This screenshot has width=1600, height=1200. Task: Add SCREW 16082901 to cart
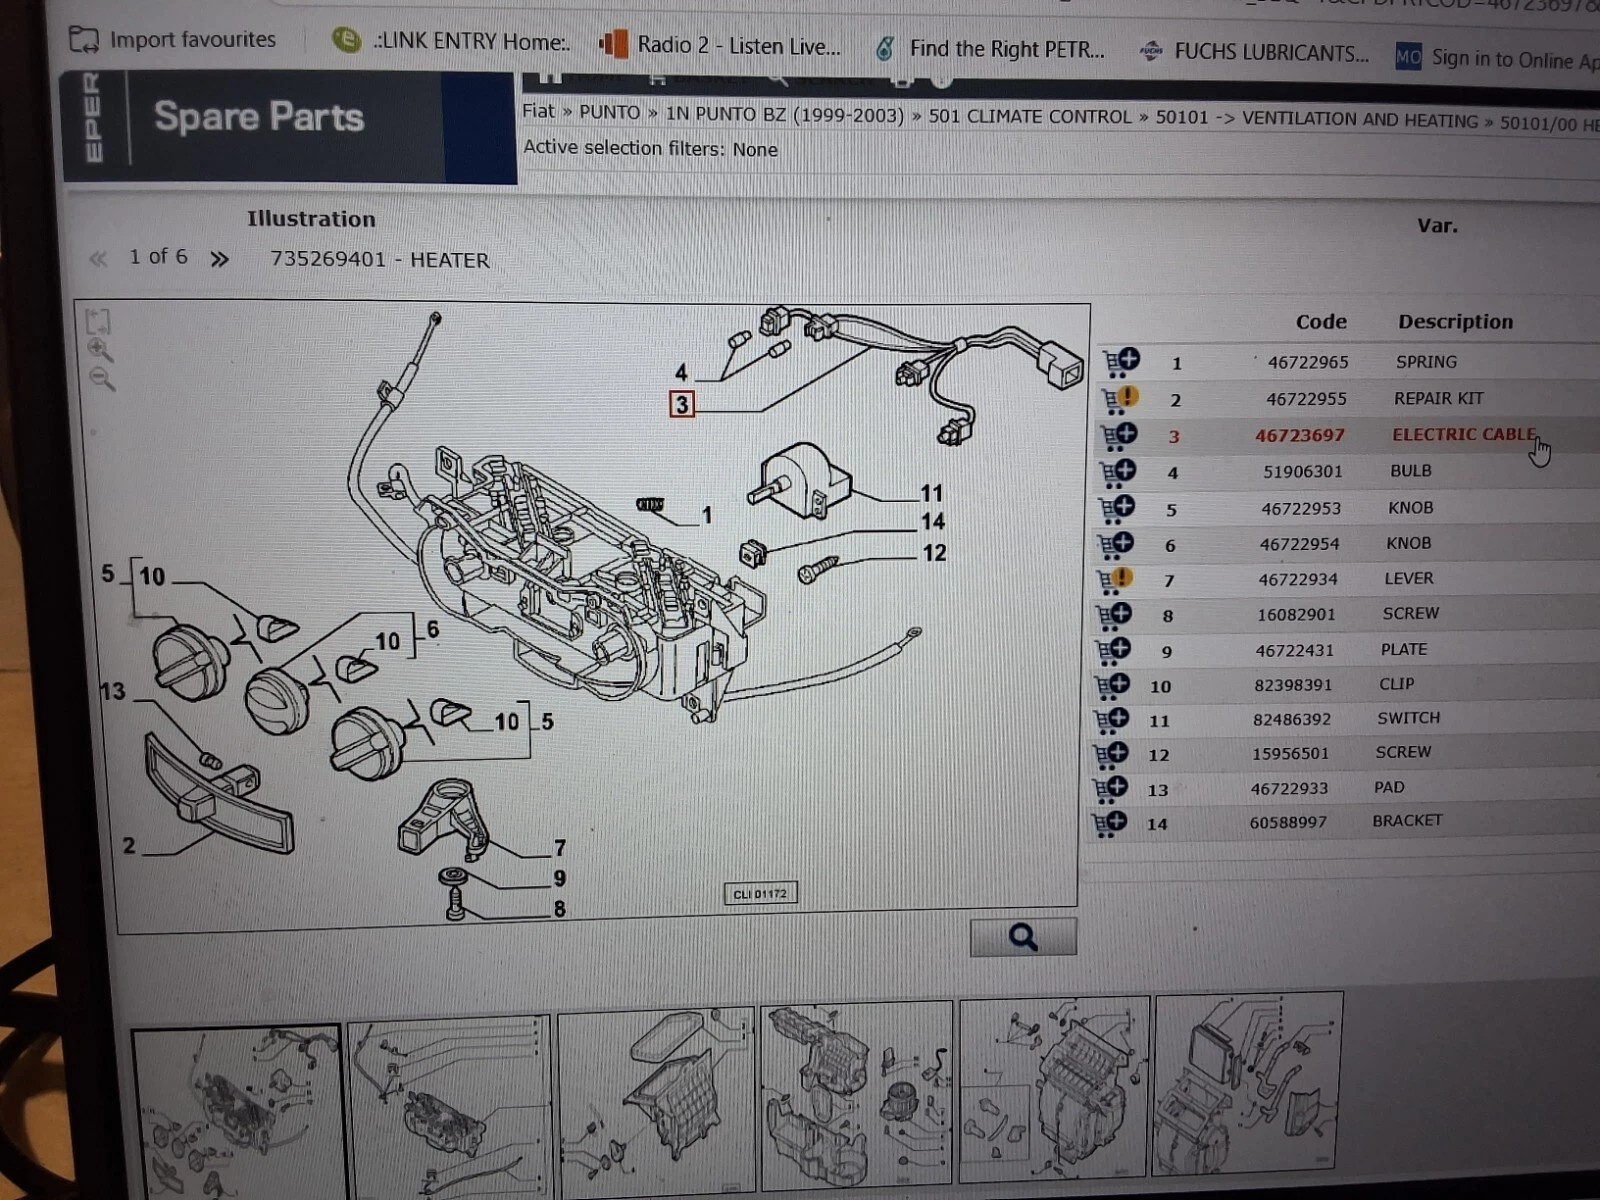1114,615
